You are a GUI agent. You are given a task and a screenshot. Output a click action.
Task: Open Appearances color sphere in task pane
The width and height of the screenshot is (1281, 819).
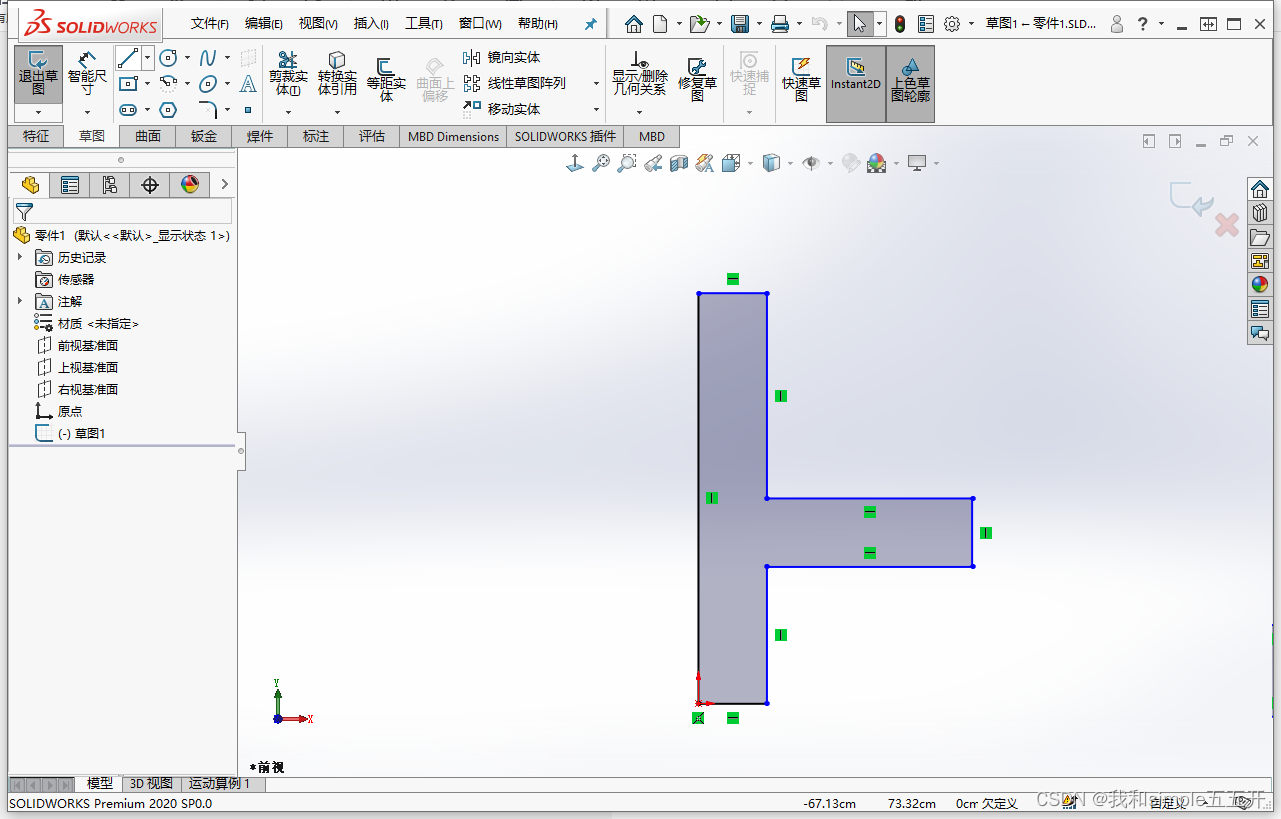click(1260, 284)
